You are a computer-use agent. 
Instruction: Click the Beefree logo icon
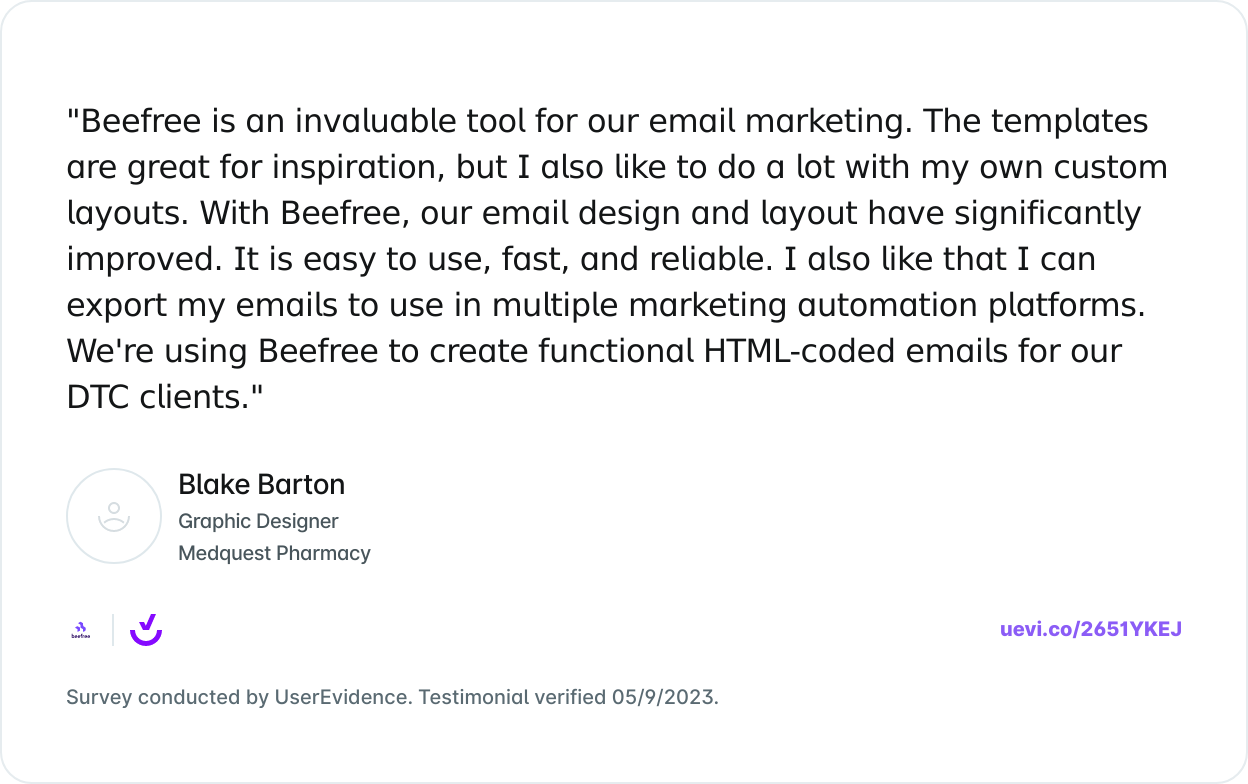click(x=80, y=630)
